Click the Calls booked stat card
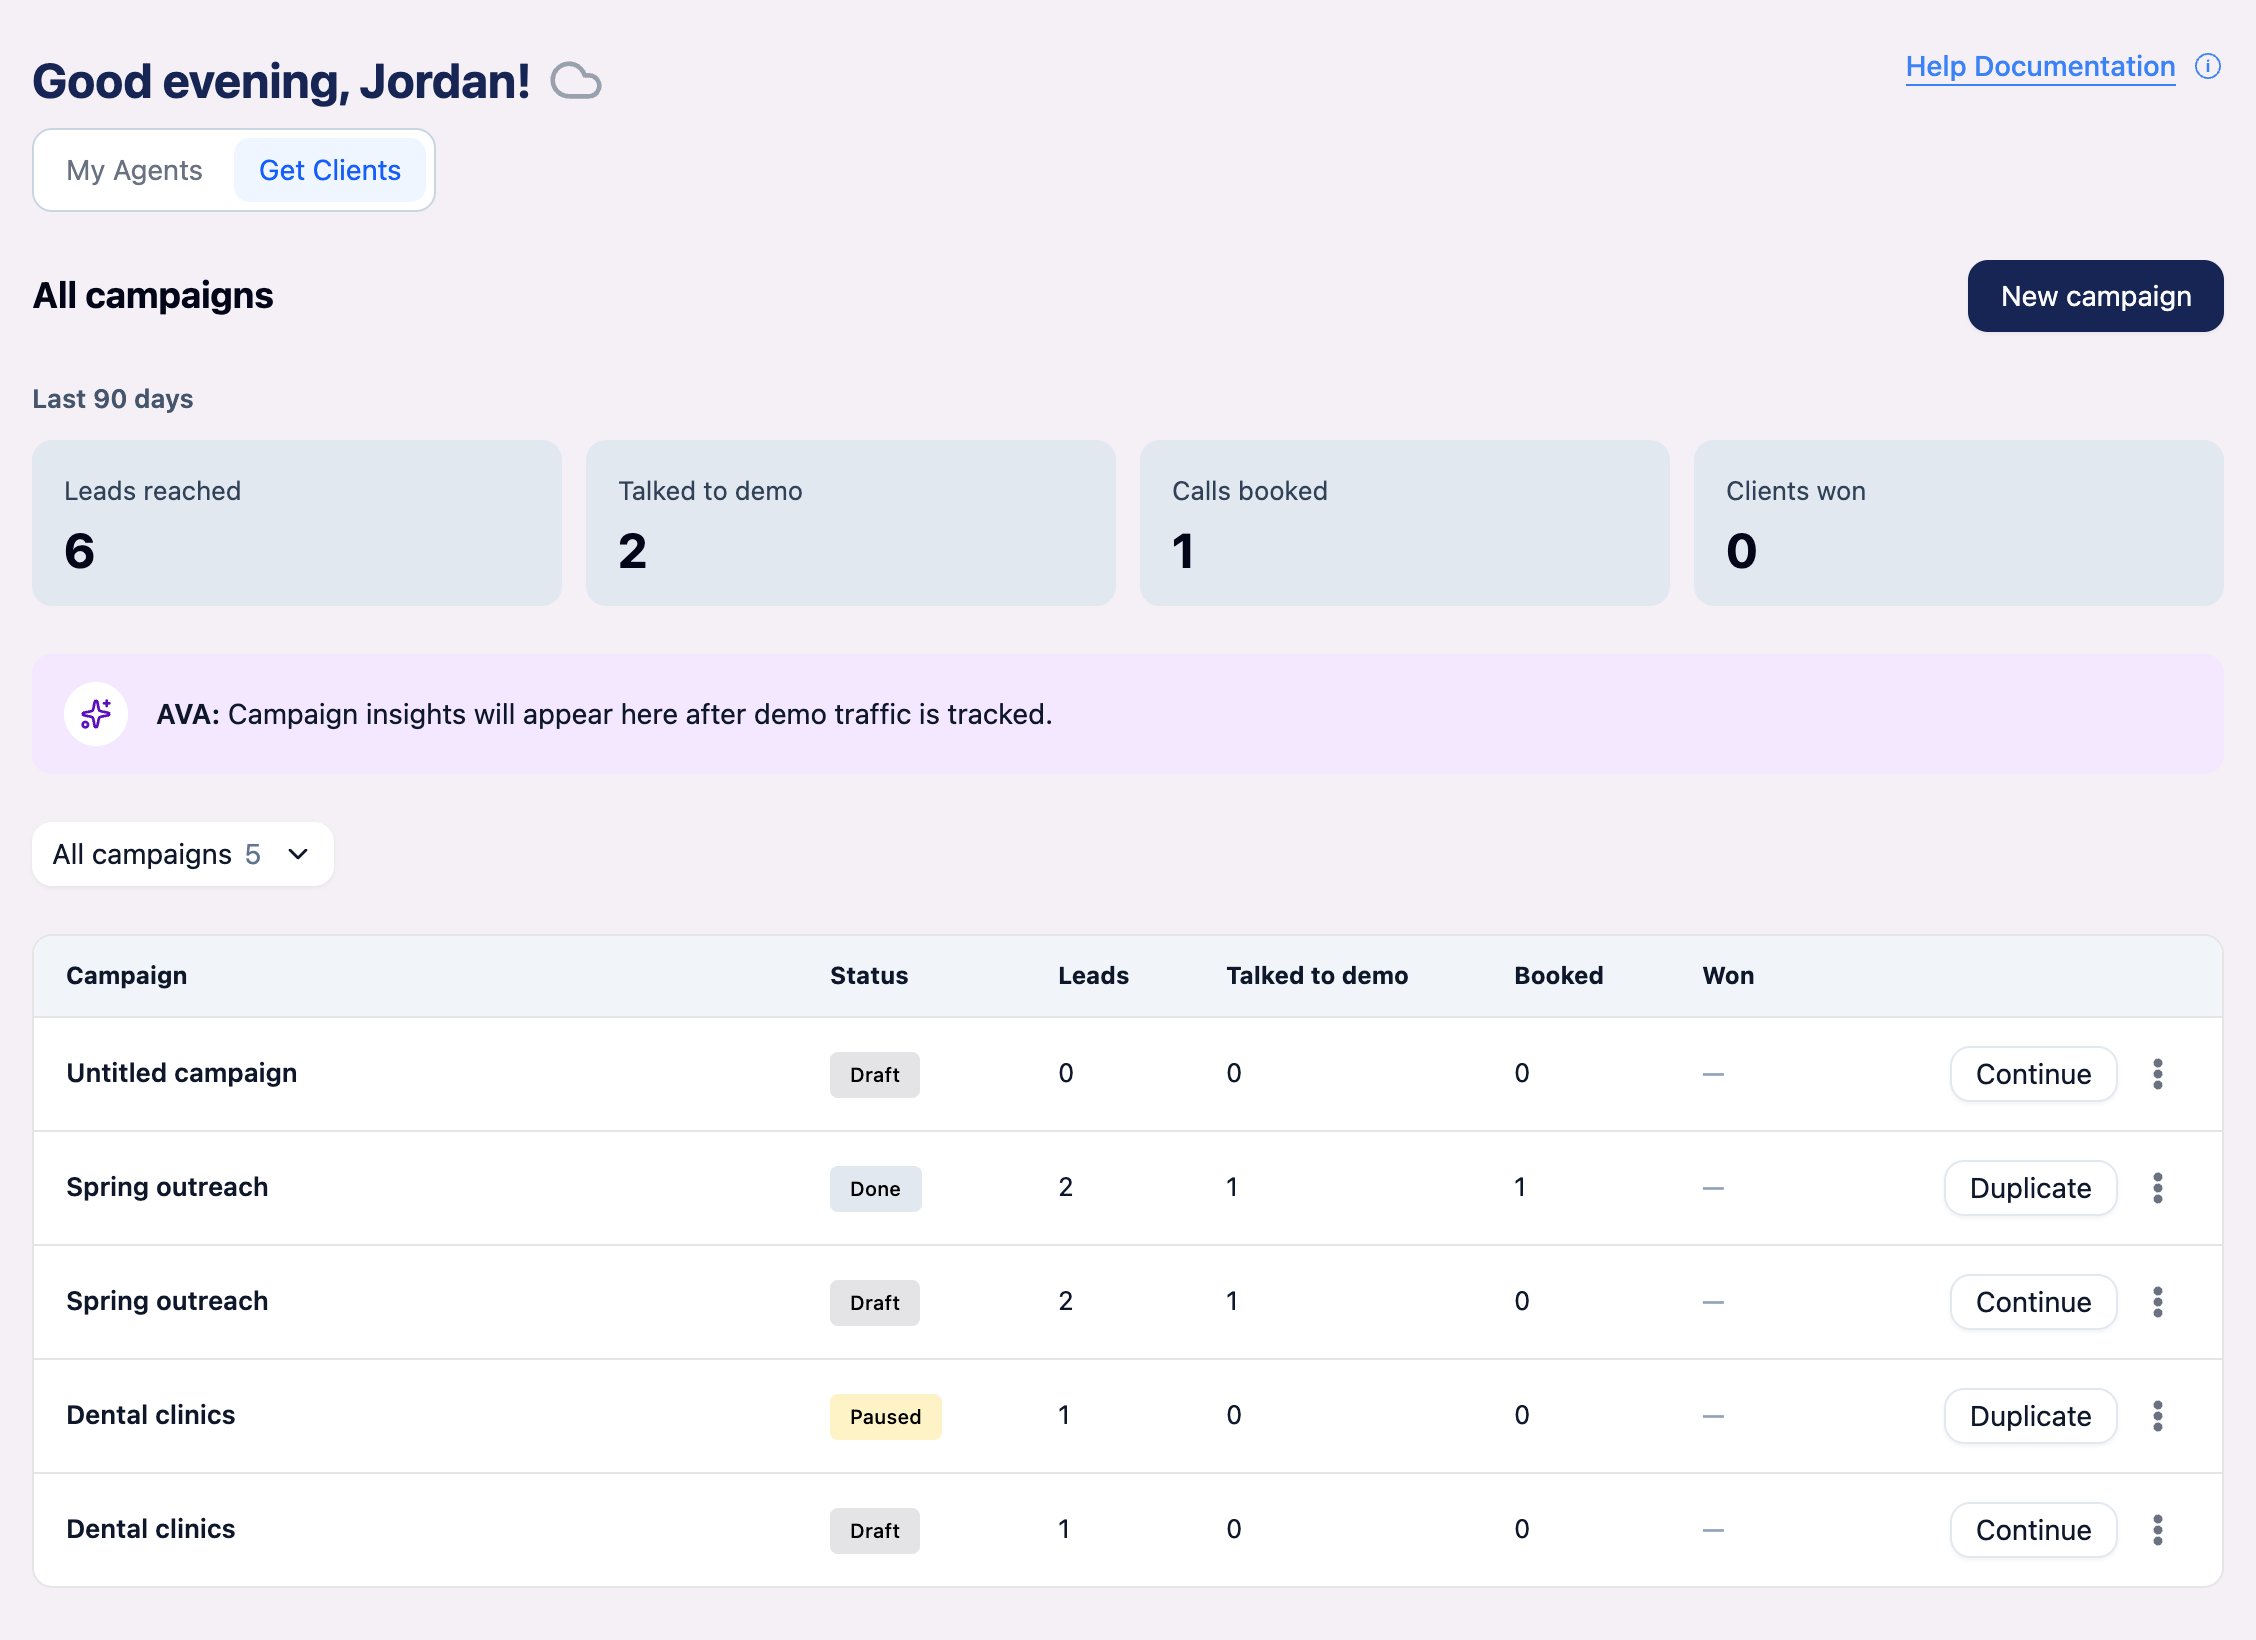This screenshot has height=1640, width=2256. [x=1405, y=523]
